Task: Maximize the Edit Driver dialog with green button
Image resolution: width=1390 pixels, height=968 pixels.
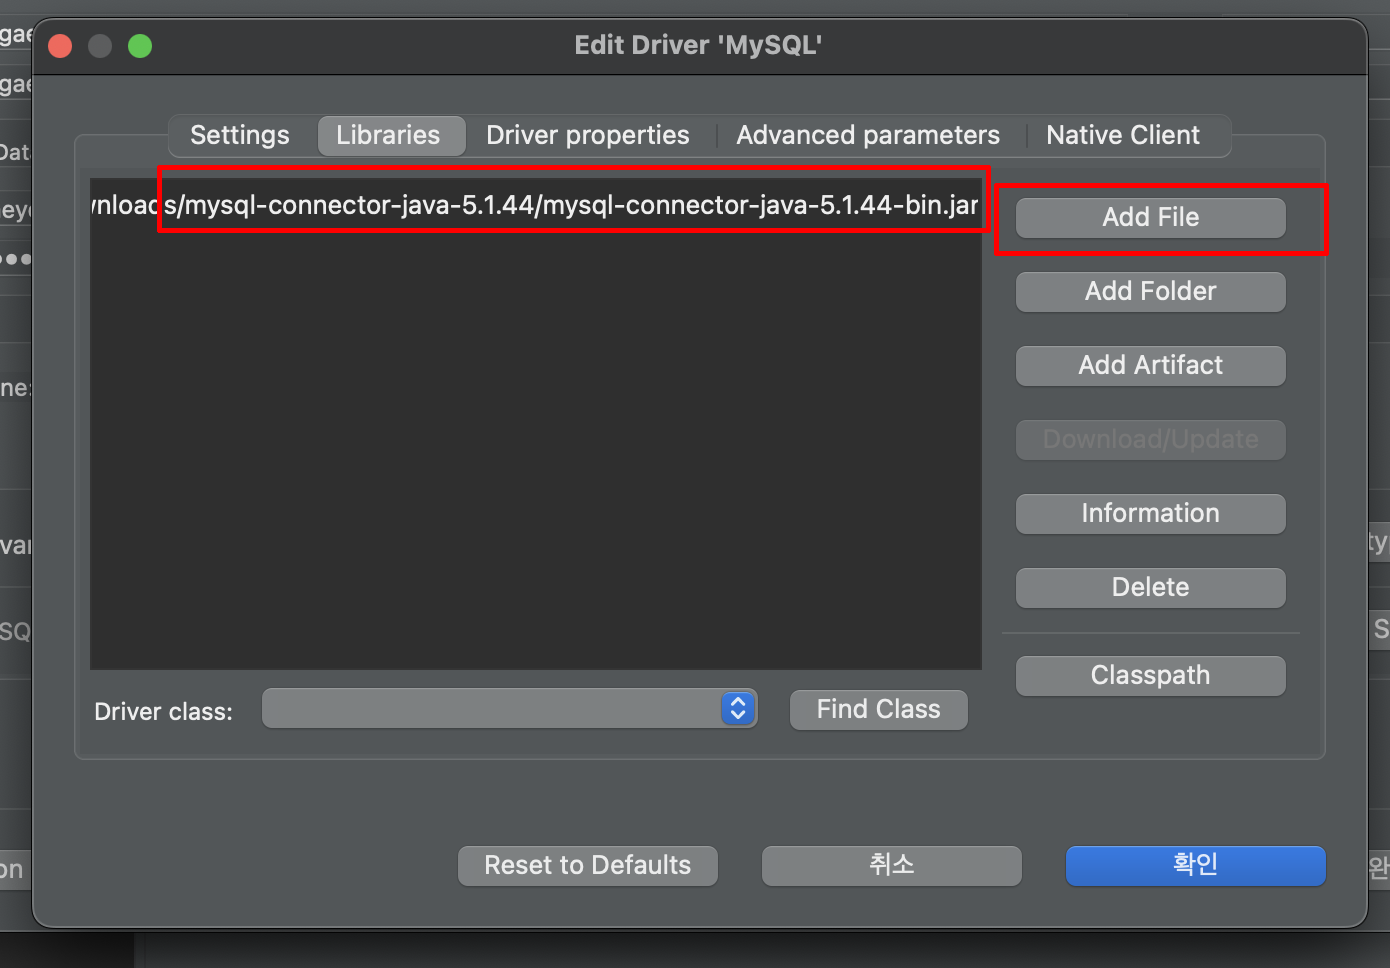Action: 140,46
